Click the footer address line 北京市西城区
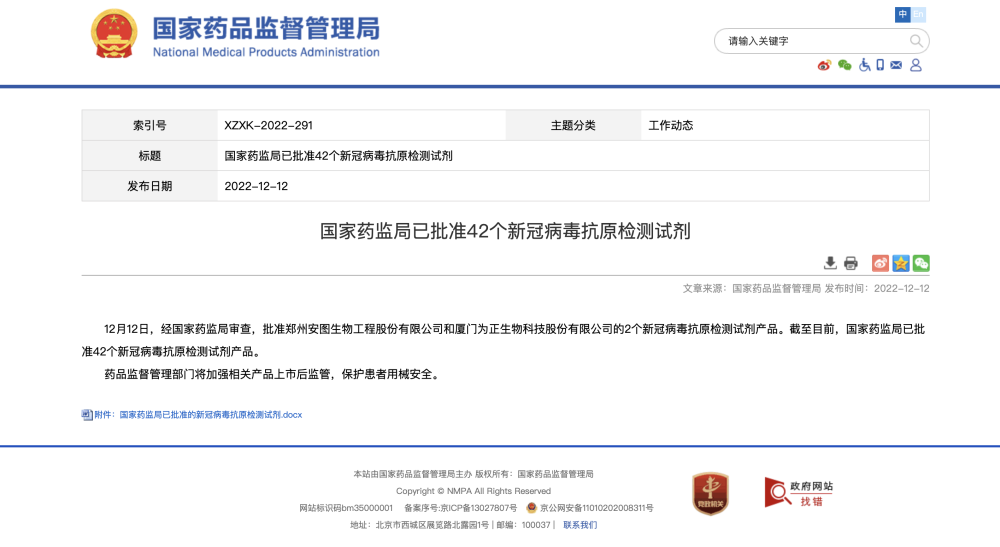Screen dimensions: 1000x547 click(x=419, y=525)
